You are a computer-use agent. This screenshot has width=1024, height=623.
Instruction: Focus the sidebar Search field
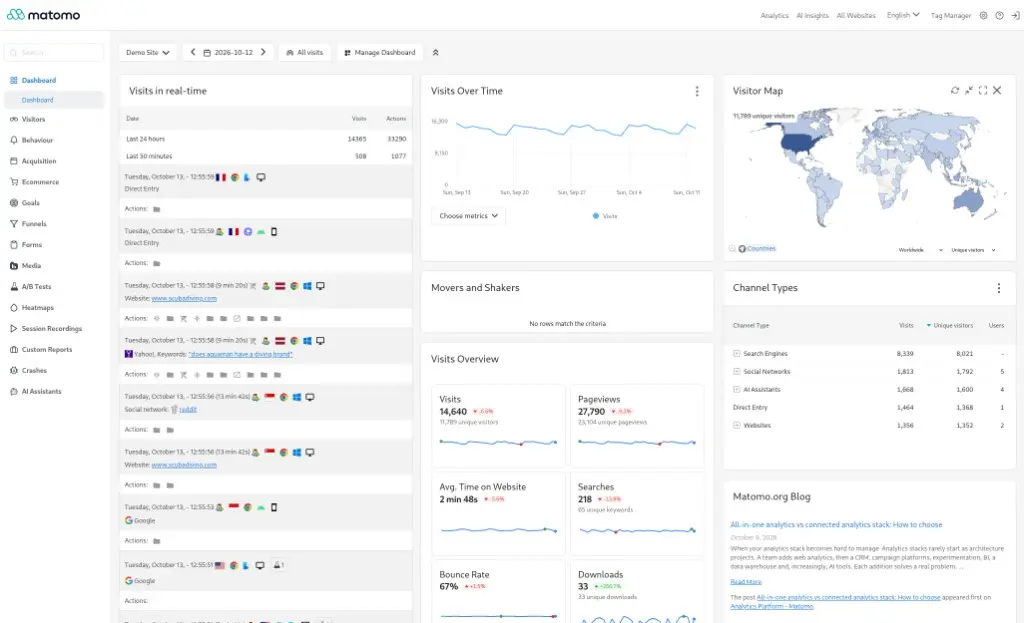54,52
